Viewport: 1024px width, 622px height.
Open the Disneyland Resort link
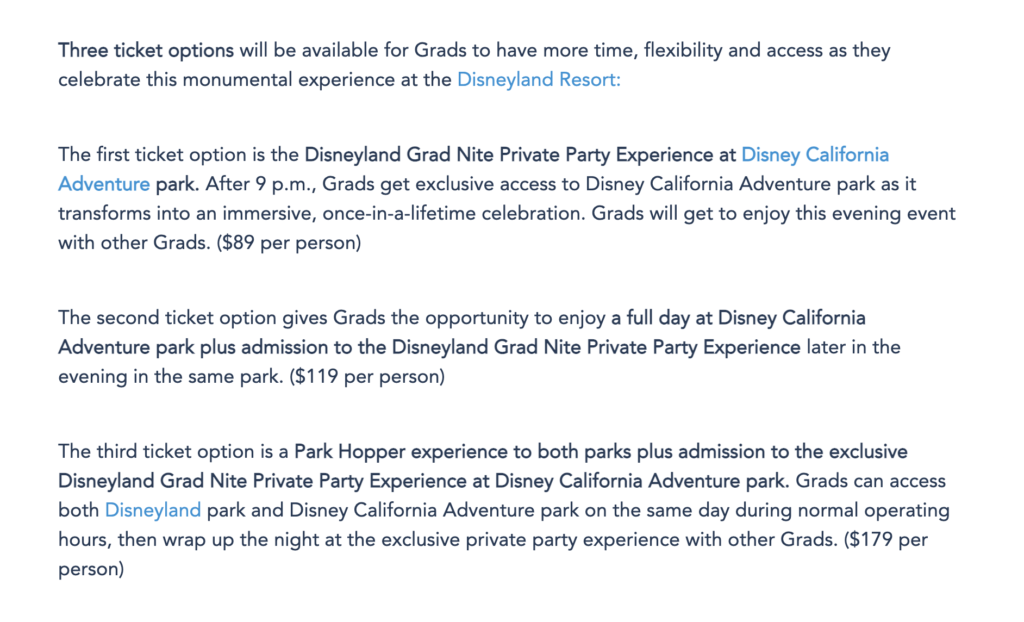coord(538,80)
